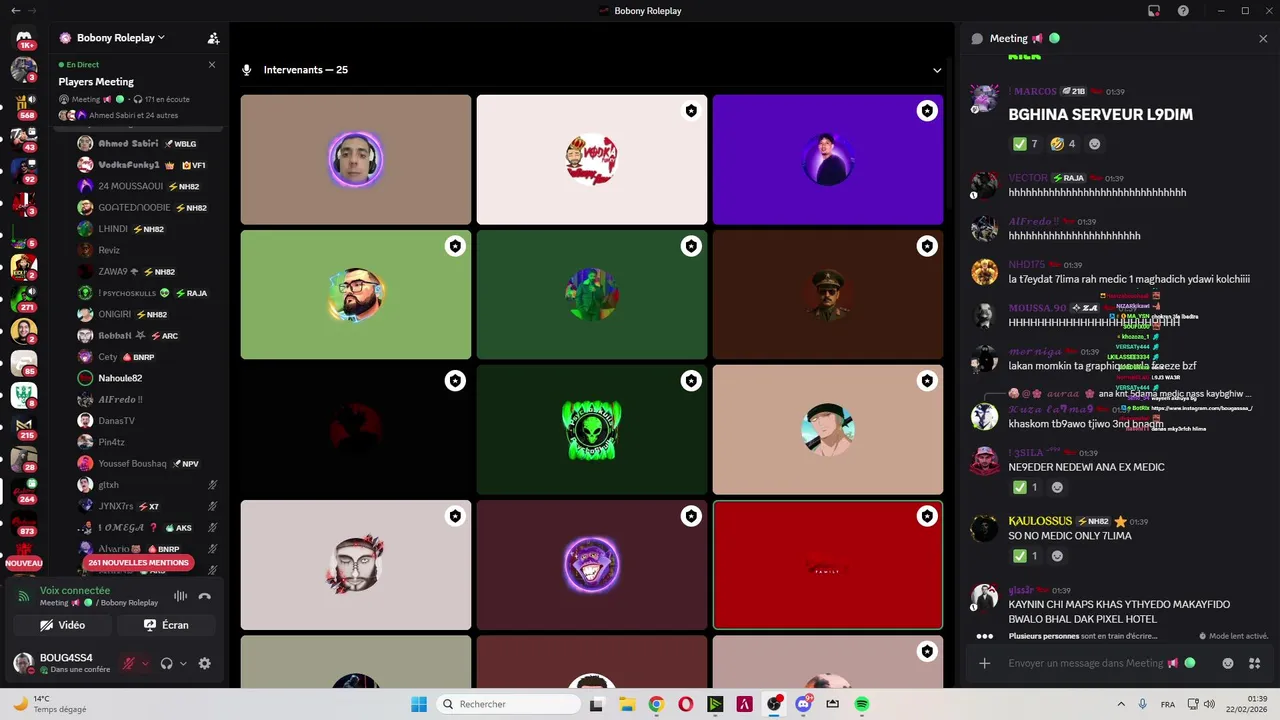1280x720 pixels.
Task: Open Google Chrome from the taskbar
Action: (x=656, y=704)
